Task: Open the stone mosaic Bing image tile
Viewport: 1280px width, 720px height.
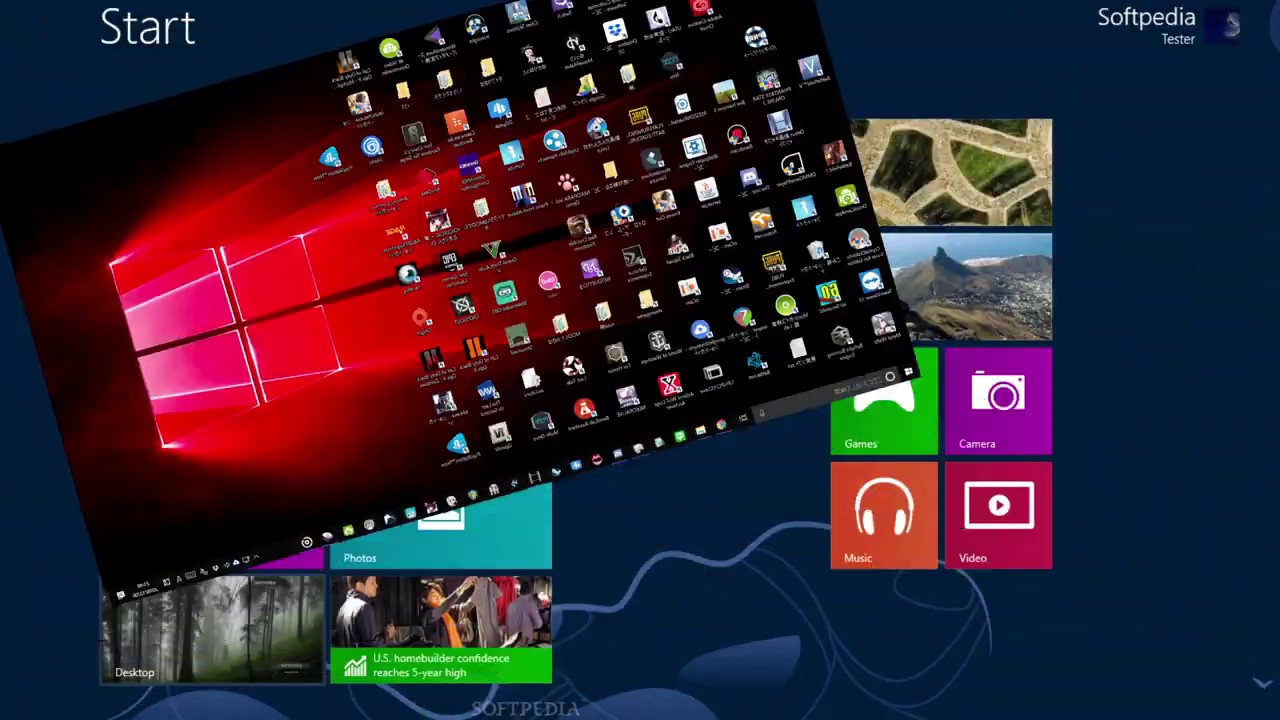Action: pos(951,172)
